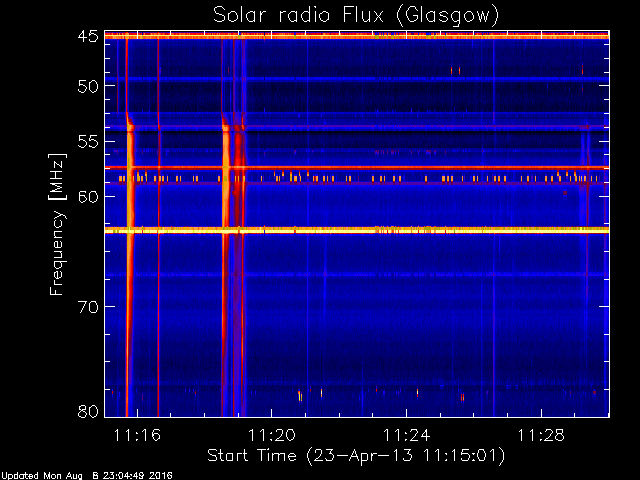The width and height of the screenshot is (640, 480).
Task: Click the 'Solar radio Flux (Glasgow)' title
Action: tap(356, 16)
